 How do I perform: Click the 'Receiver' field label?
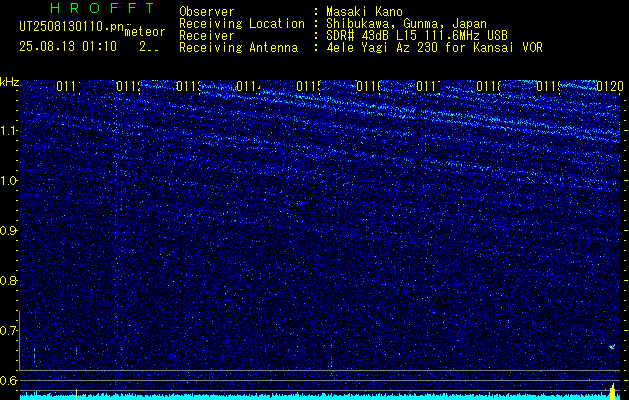207,36
